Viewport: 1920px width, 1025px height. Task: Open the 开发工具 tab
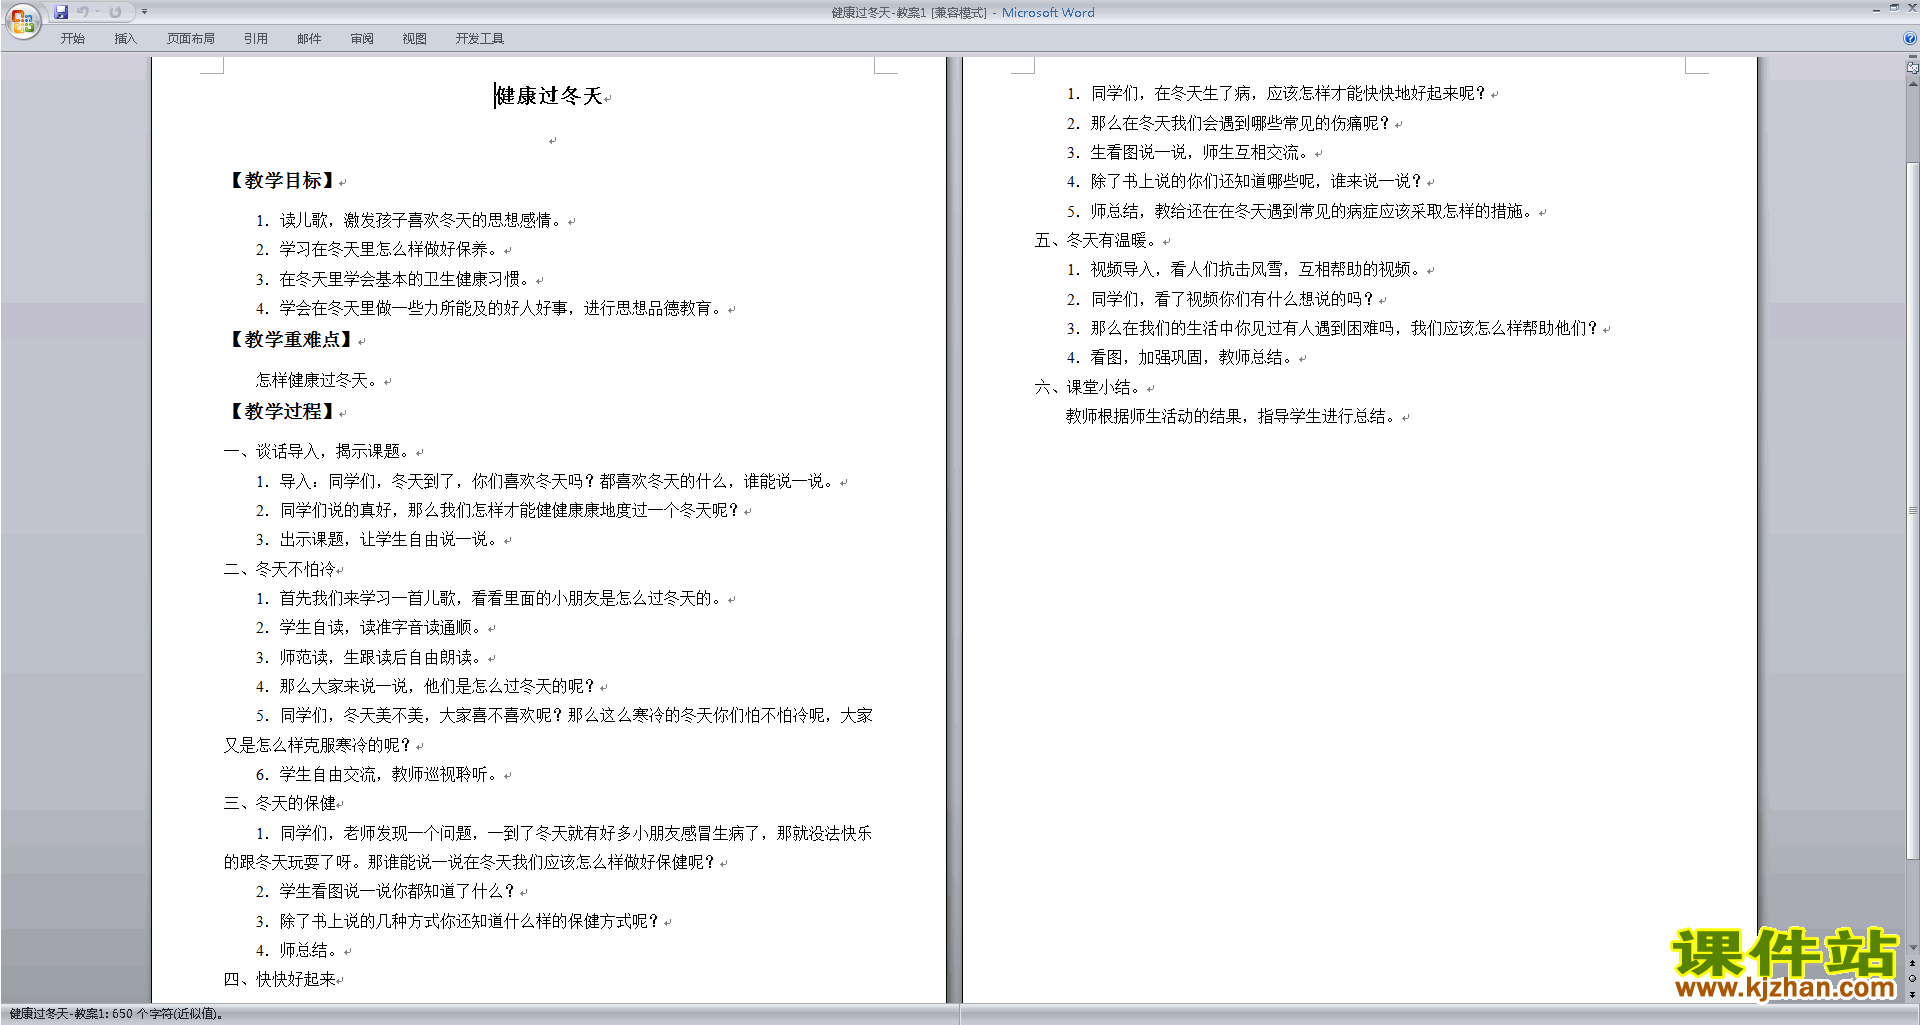pyautogui.click(x=480, y=39)
